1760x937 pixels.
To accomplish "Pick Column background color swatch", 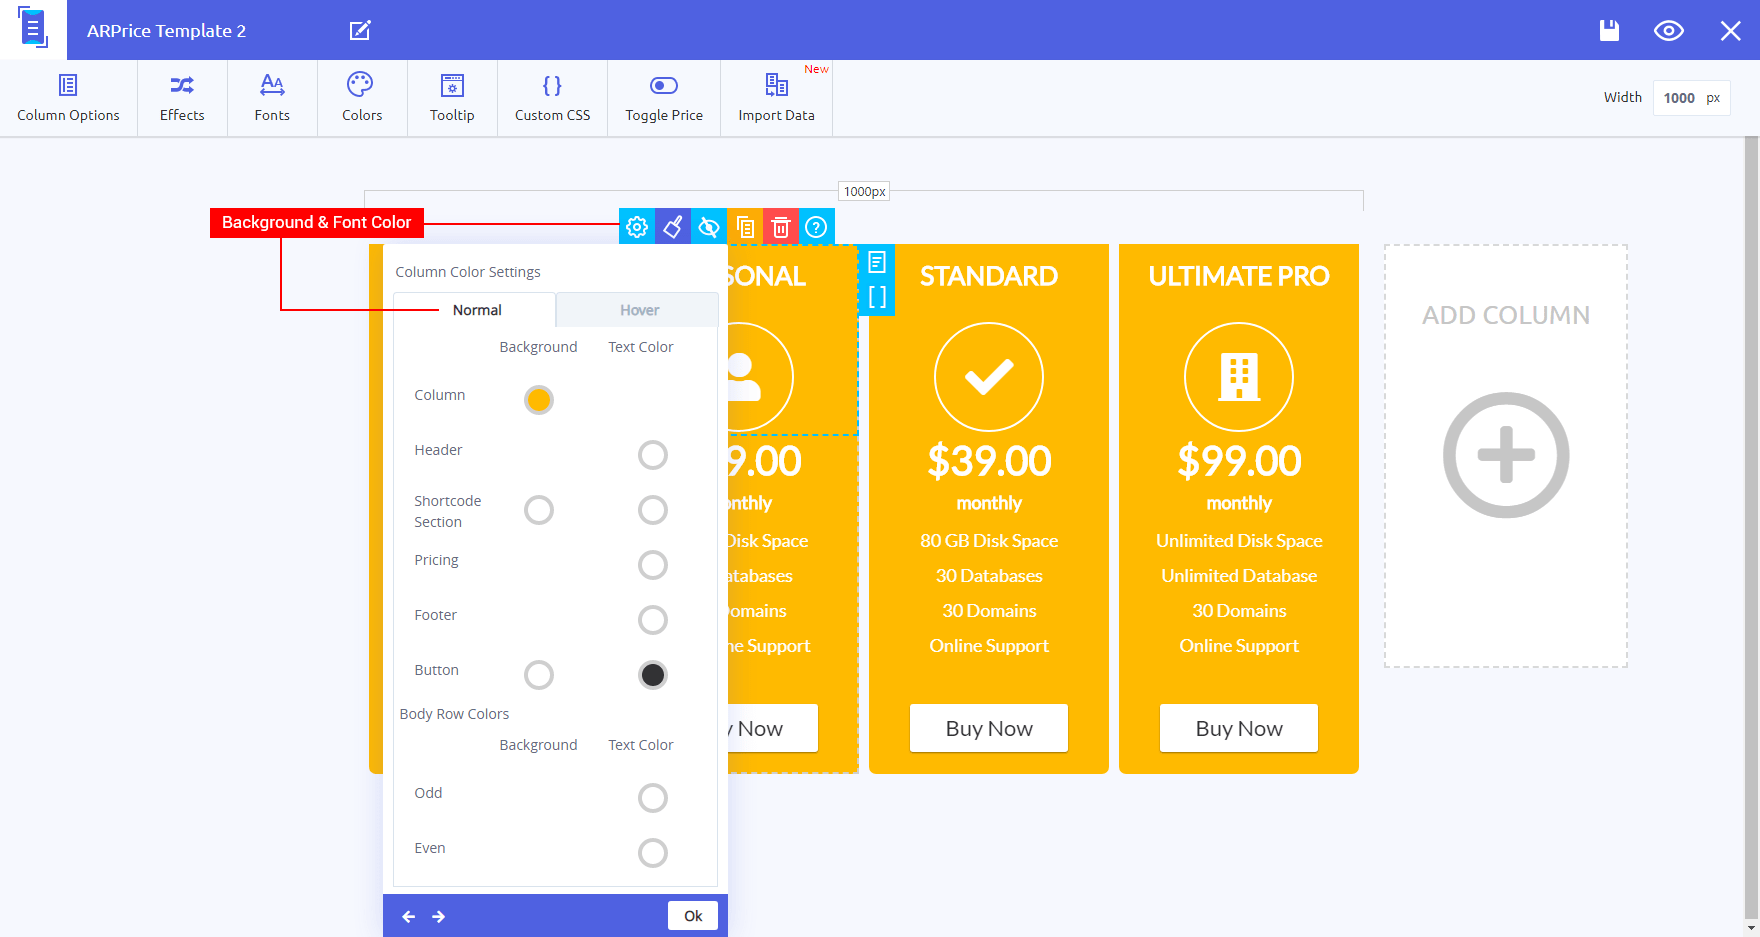I will (539, 400).
